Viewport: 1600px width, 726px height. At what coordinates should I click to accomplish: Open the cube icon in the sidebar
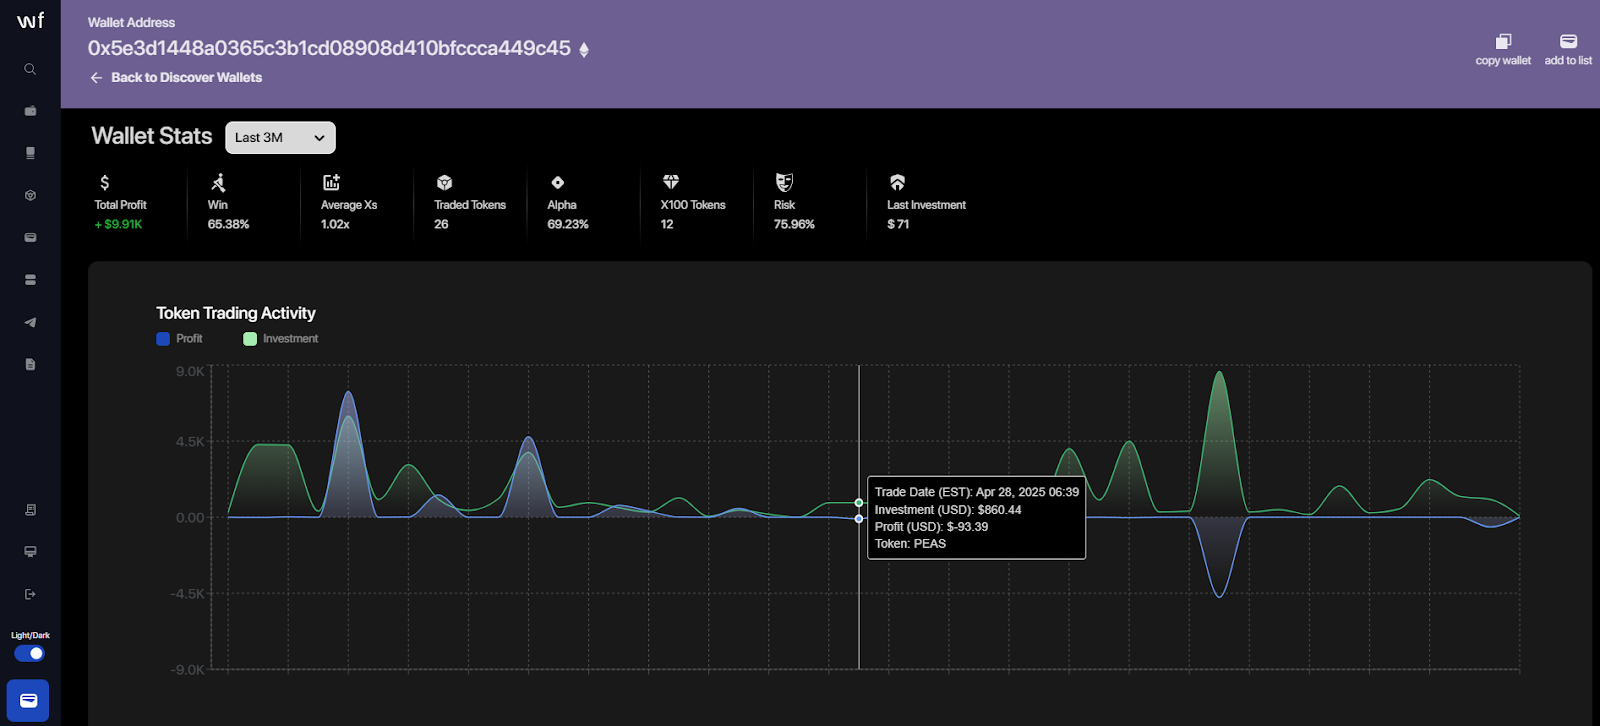[x=30, y=196]
